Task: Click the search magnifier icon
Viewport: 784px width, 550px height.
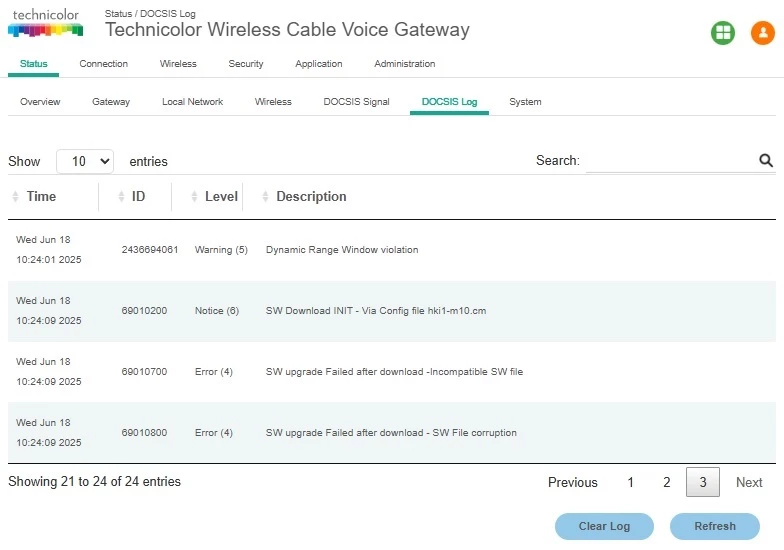Action: point(766,160)
